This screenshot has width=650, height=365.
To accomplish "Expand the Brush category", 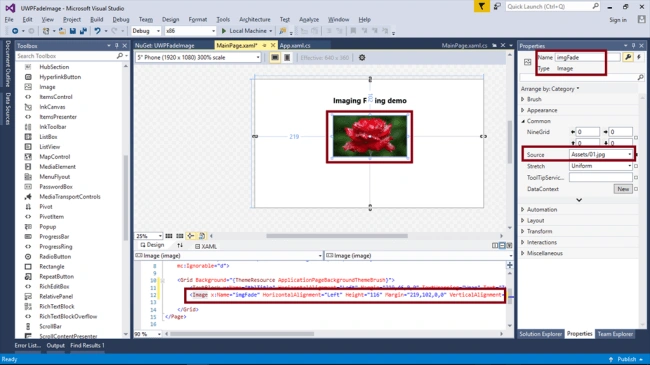I will pos(523,99).
